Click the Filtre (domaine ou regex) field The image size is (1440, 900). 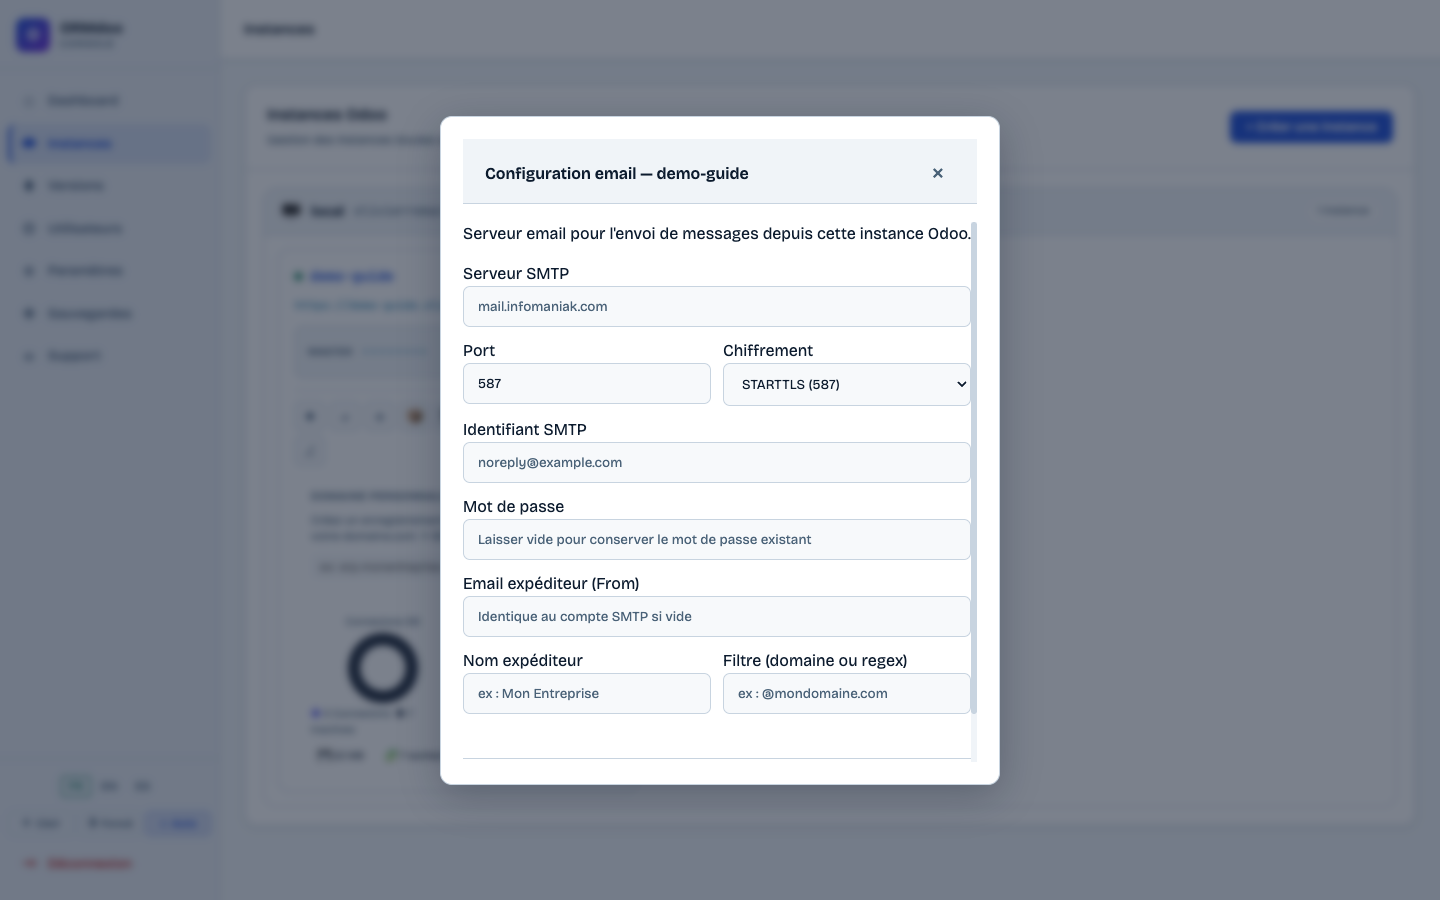(846, 693)
